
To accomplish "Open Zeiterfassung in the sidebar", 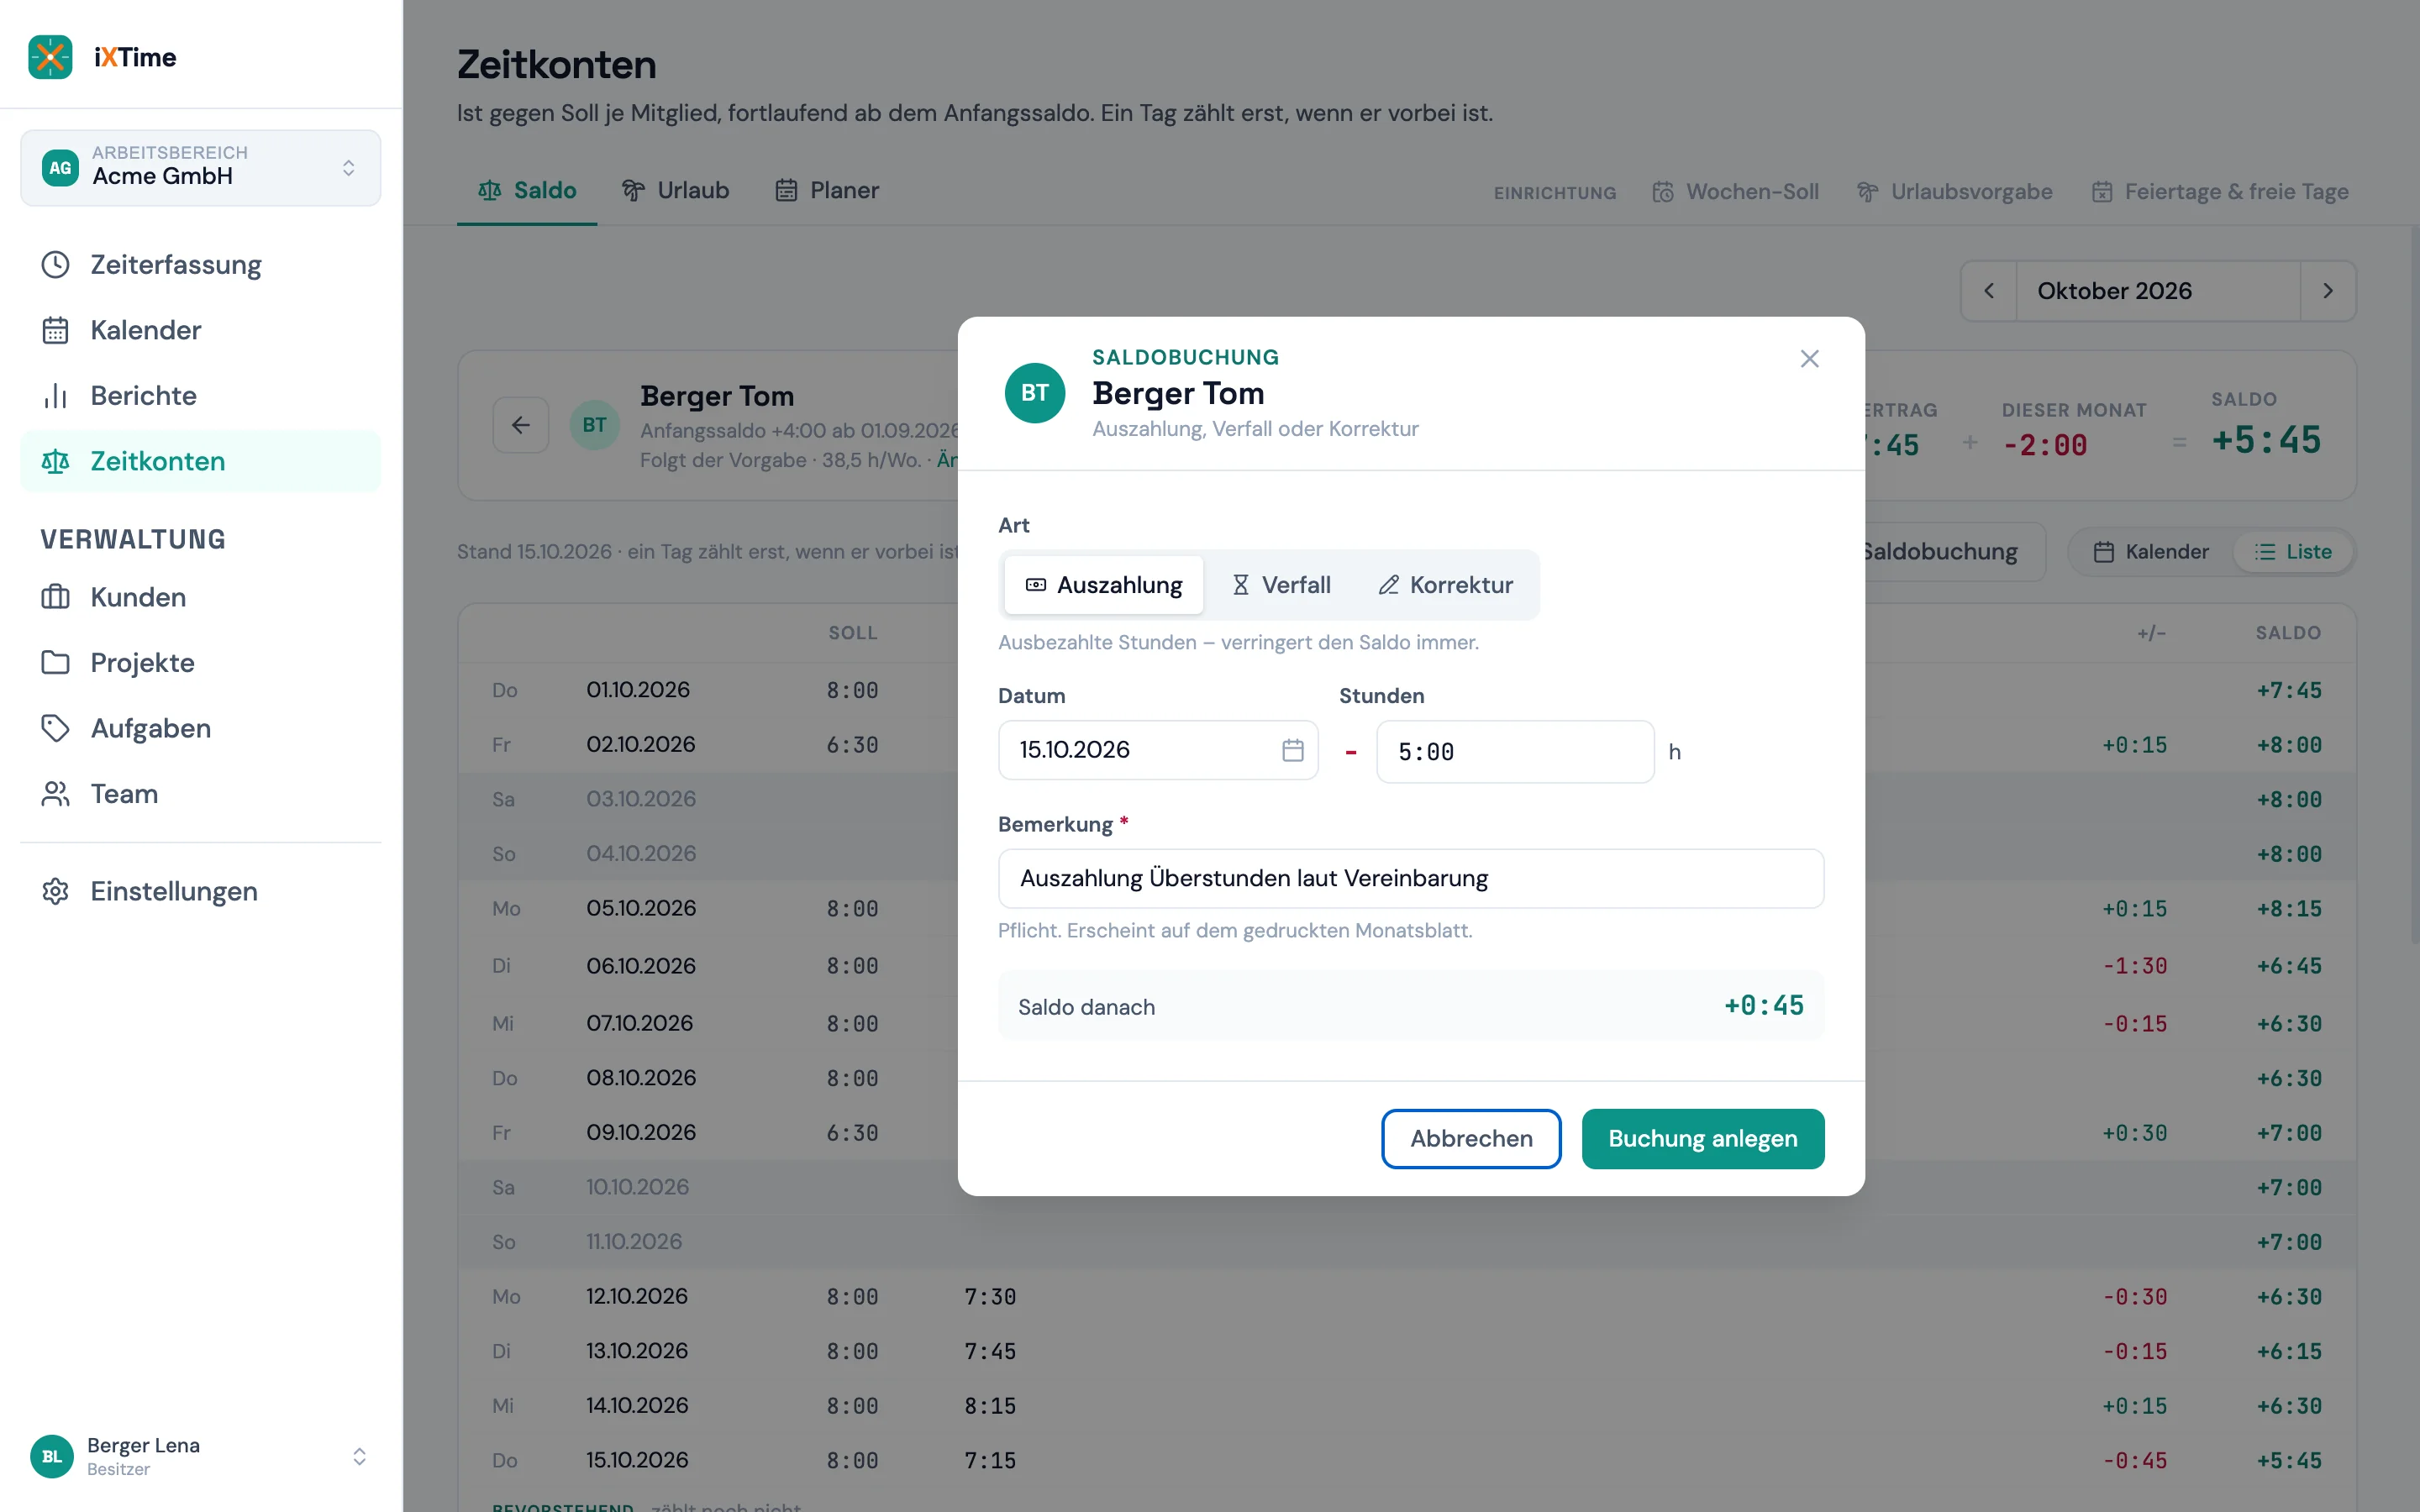I will pyautogui.click(x=200, y=265).
